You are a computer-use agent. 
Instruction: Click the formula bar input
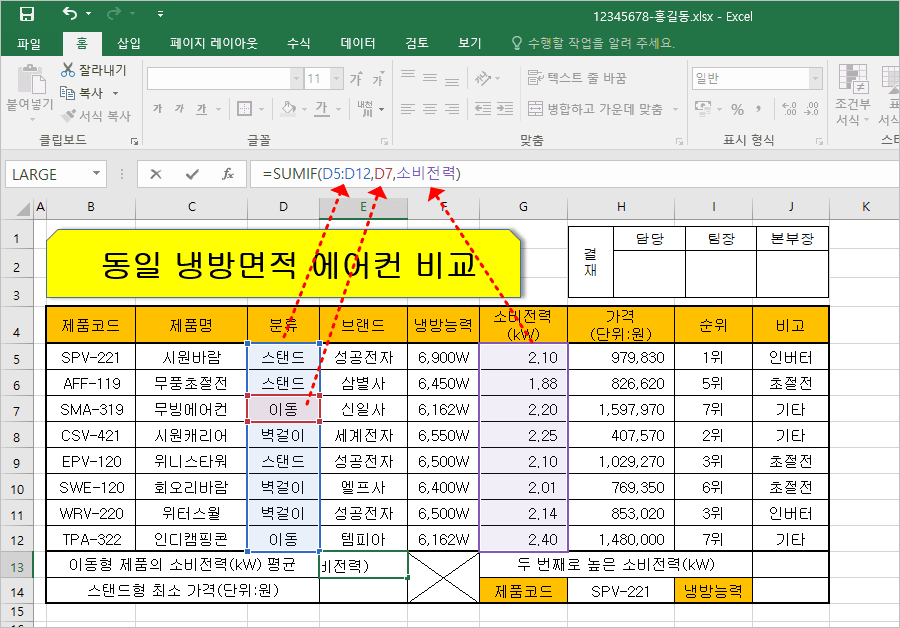tap(574, 173)
